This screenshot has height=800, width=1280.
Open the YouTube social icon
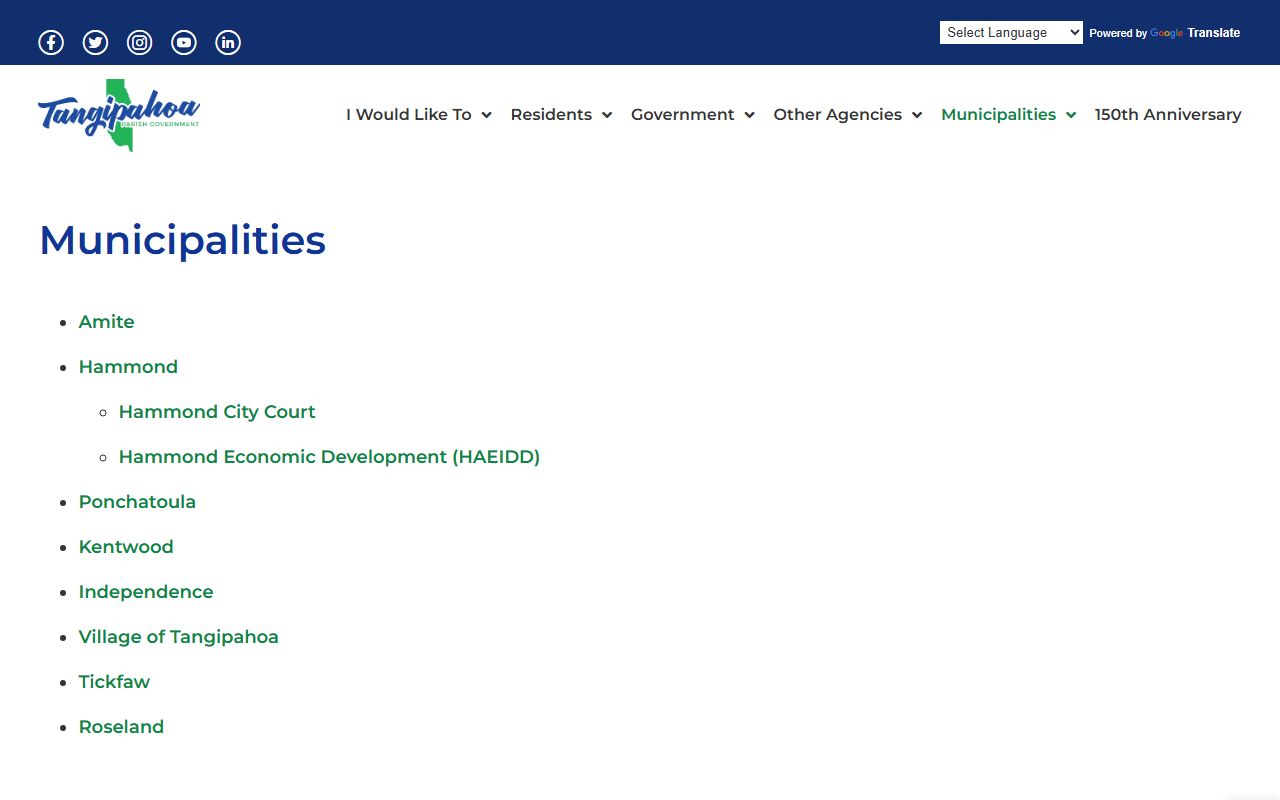pyautogui.click(x=184, y=42)
